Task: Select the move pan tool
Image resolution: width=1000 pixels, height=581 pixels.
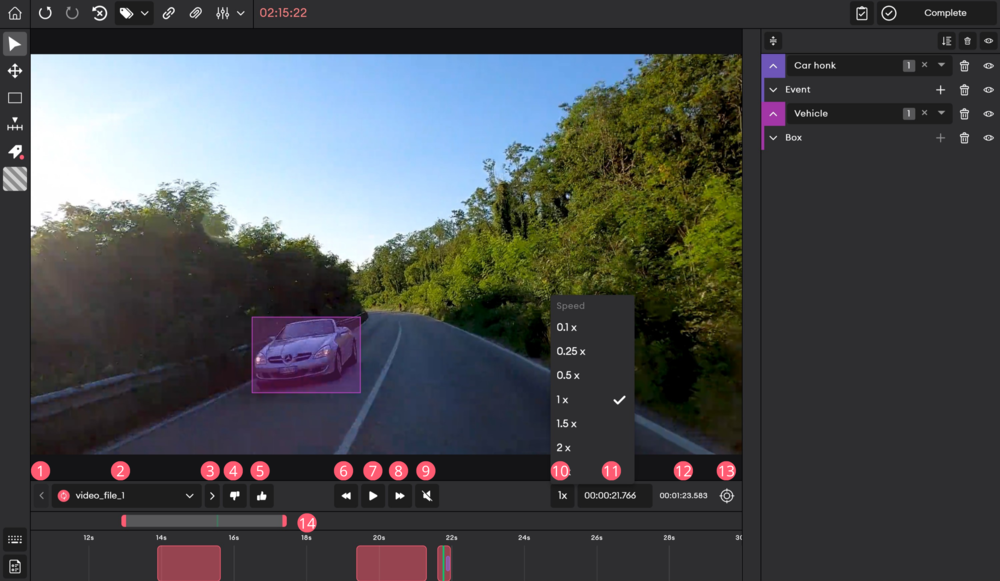Action: 15,71
